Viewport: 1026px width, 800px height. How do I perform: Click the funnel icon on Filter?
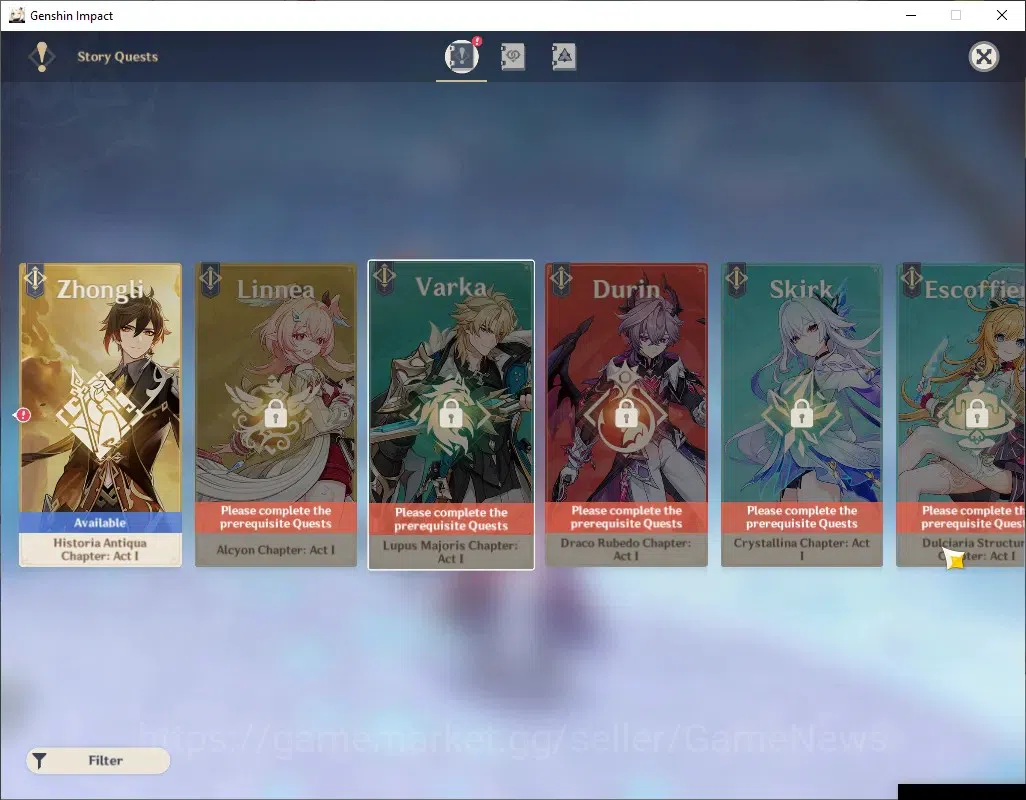click(40, 761)
